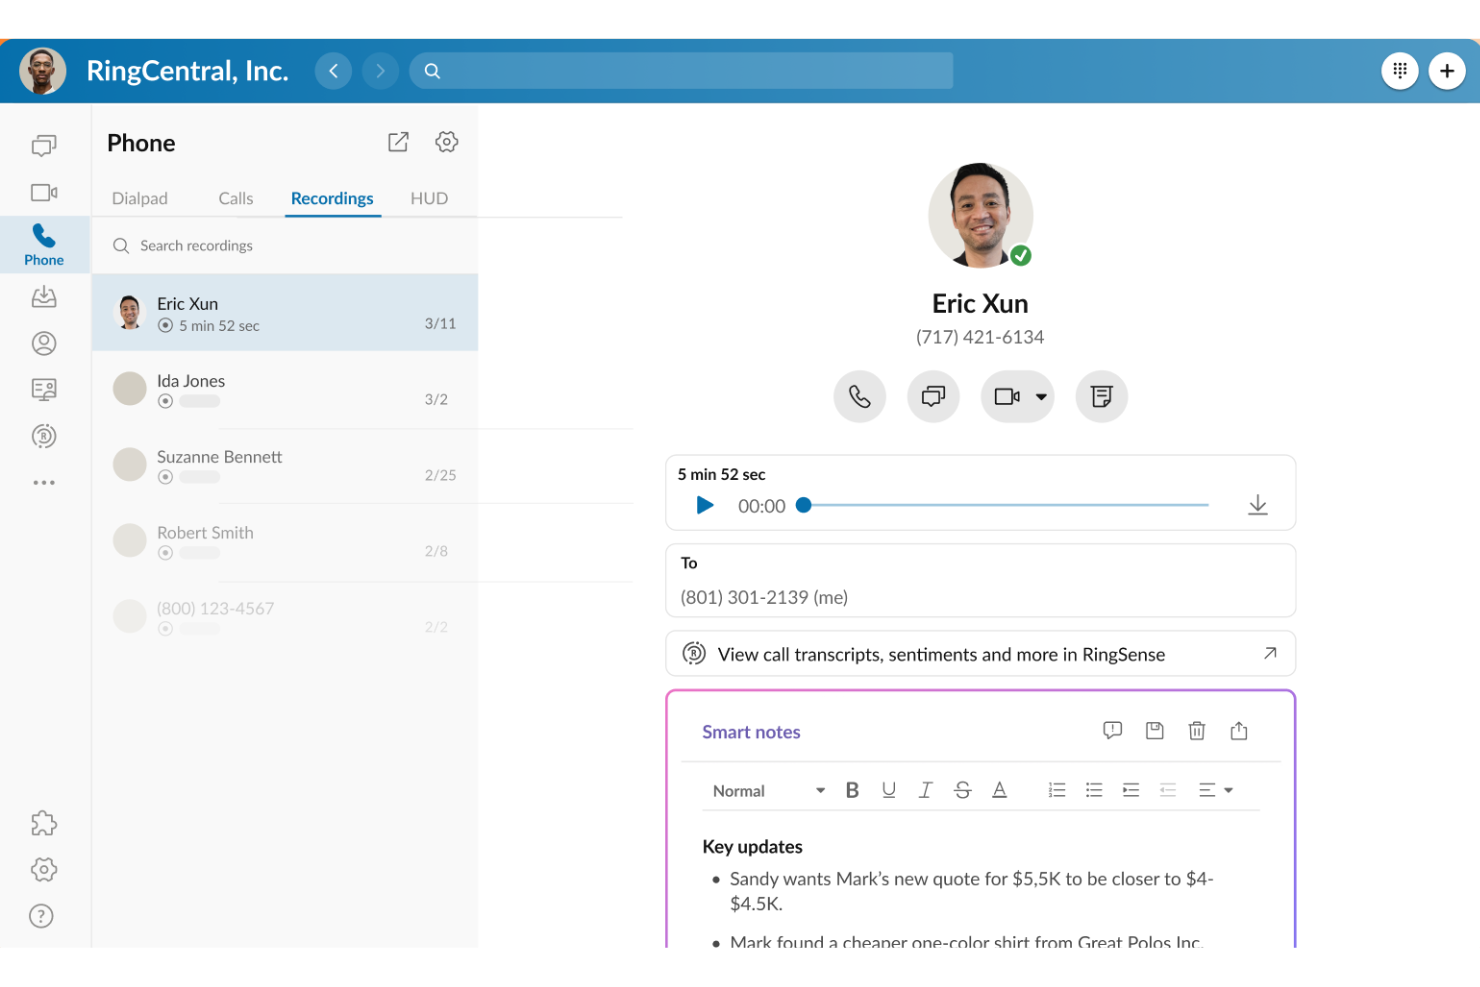Click the Search recordings field
The width and height of the screenshot is (1480, 987).
285,246
